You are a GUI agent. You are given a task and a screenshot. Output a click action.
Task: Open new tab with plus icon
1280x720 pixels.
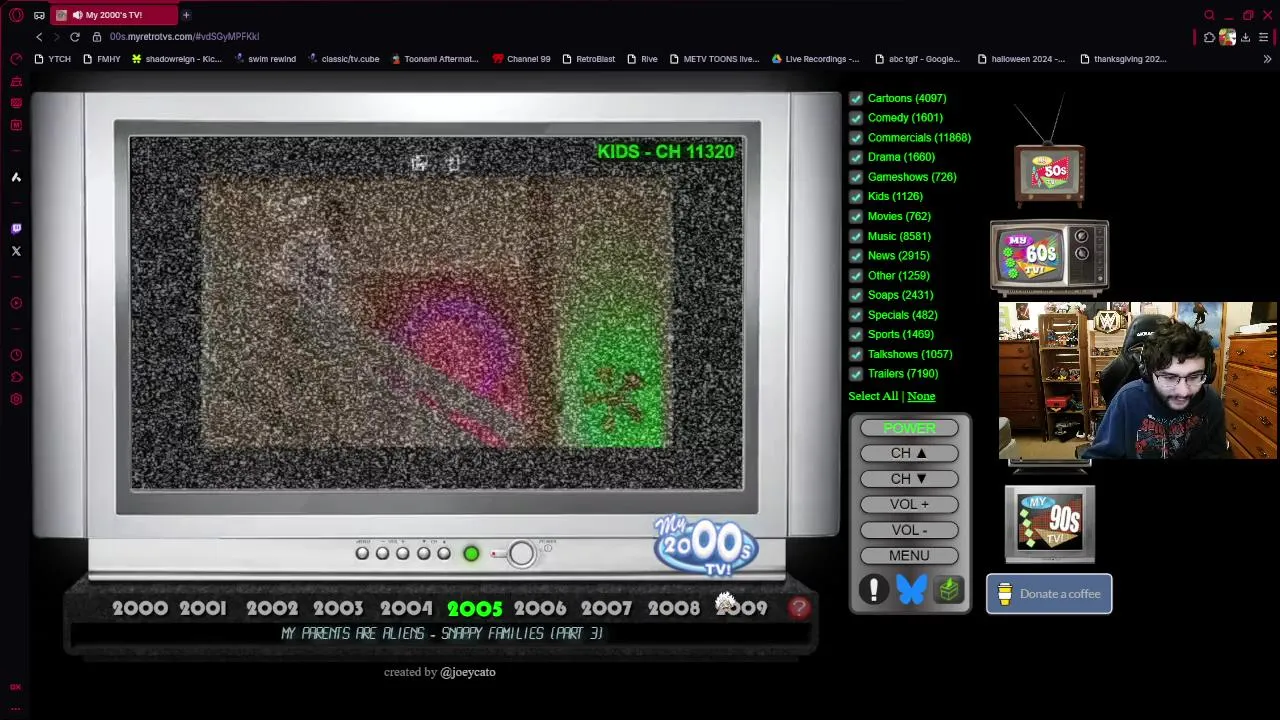click(186, 15)
